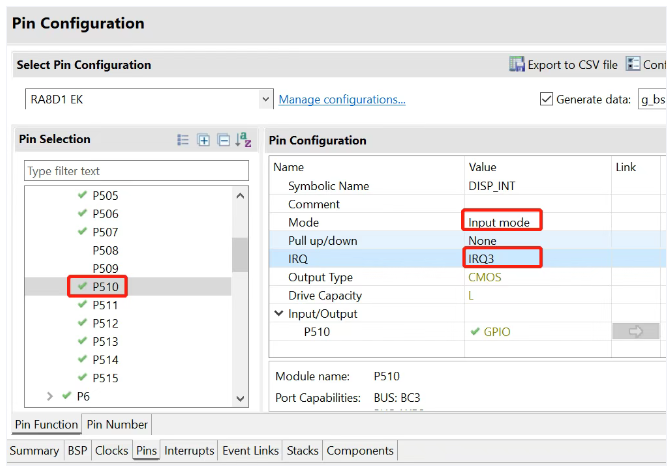670x473 pixels.
Task: Switch to the Pin Function tab
Action: coord(46,424)
